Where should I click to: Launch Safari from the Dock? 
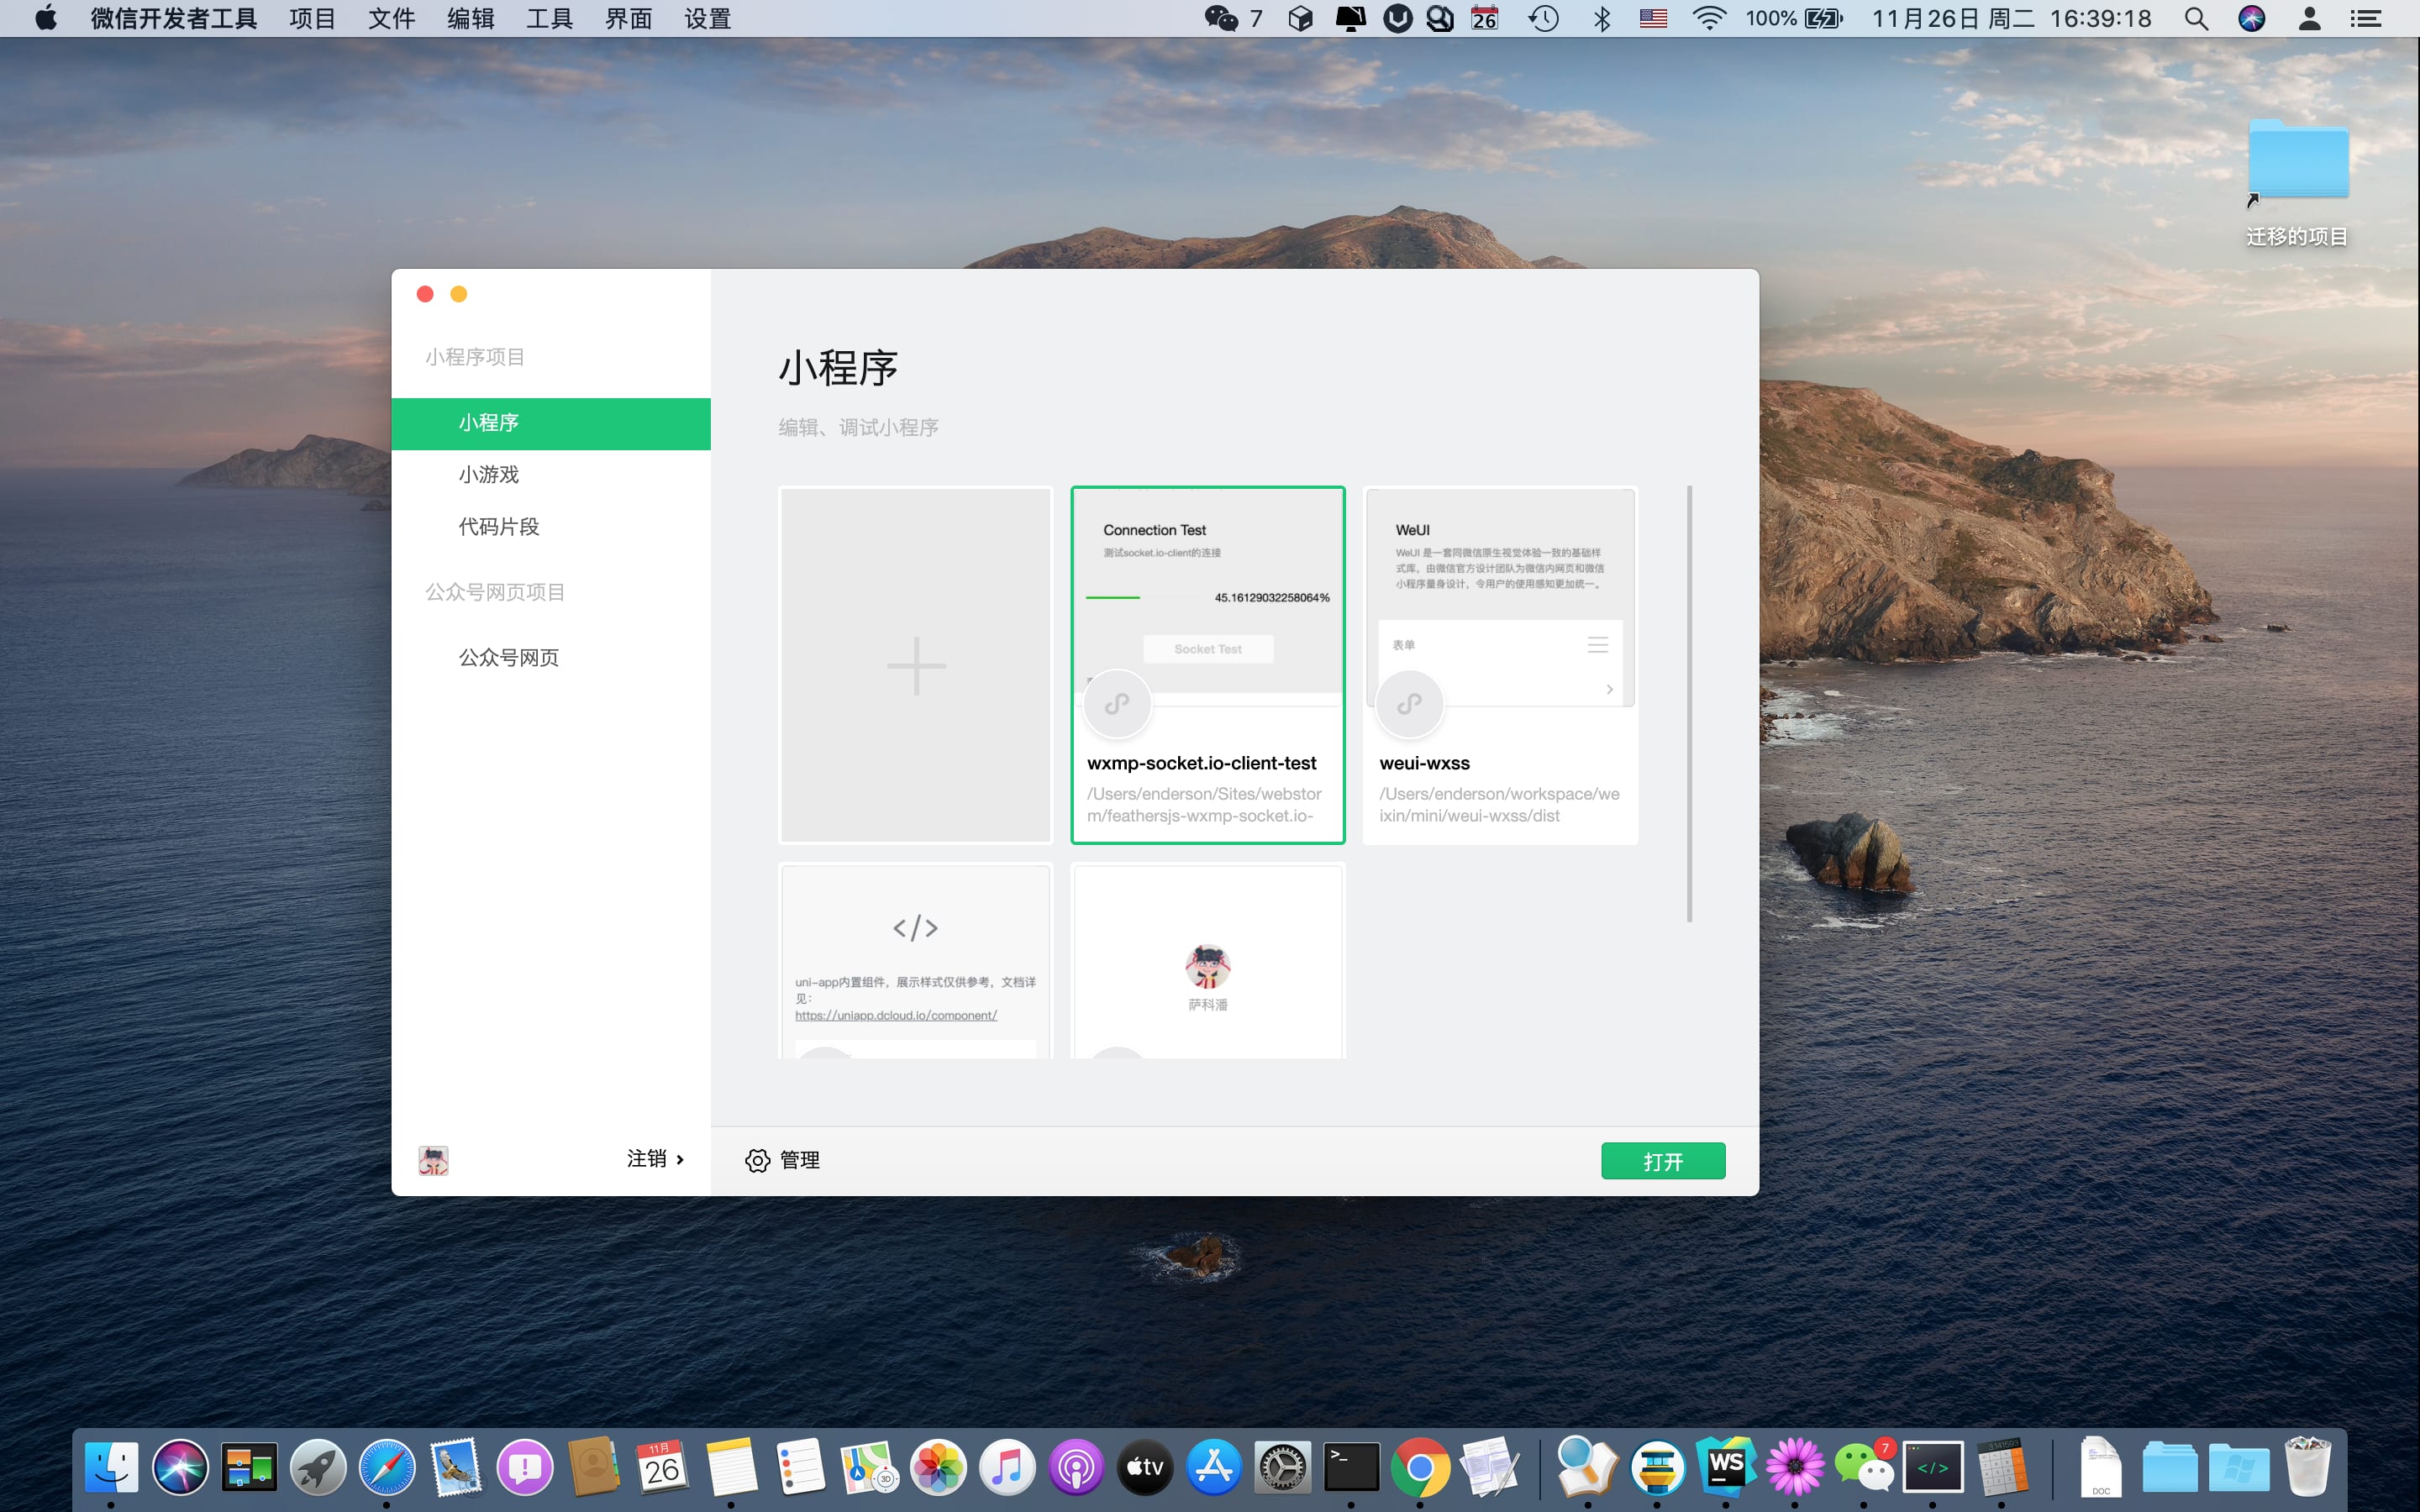click(387, 1467)
